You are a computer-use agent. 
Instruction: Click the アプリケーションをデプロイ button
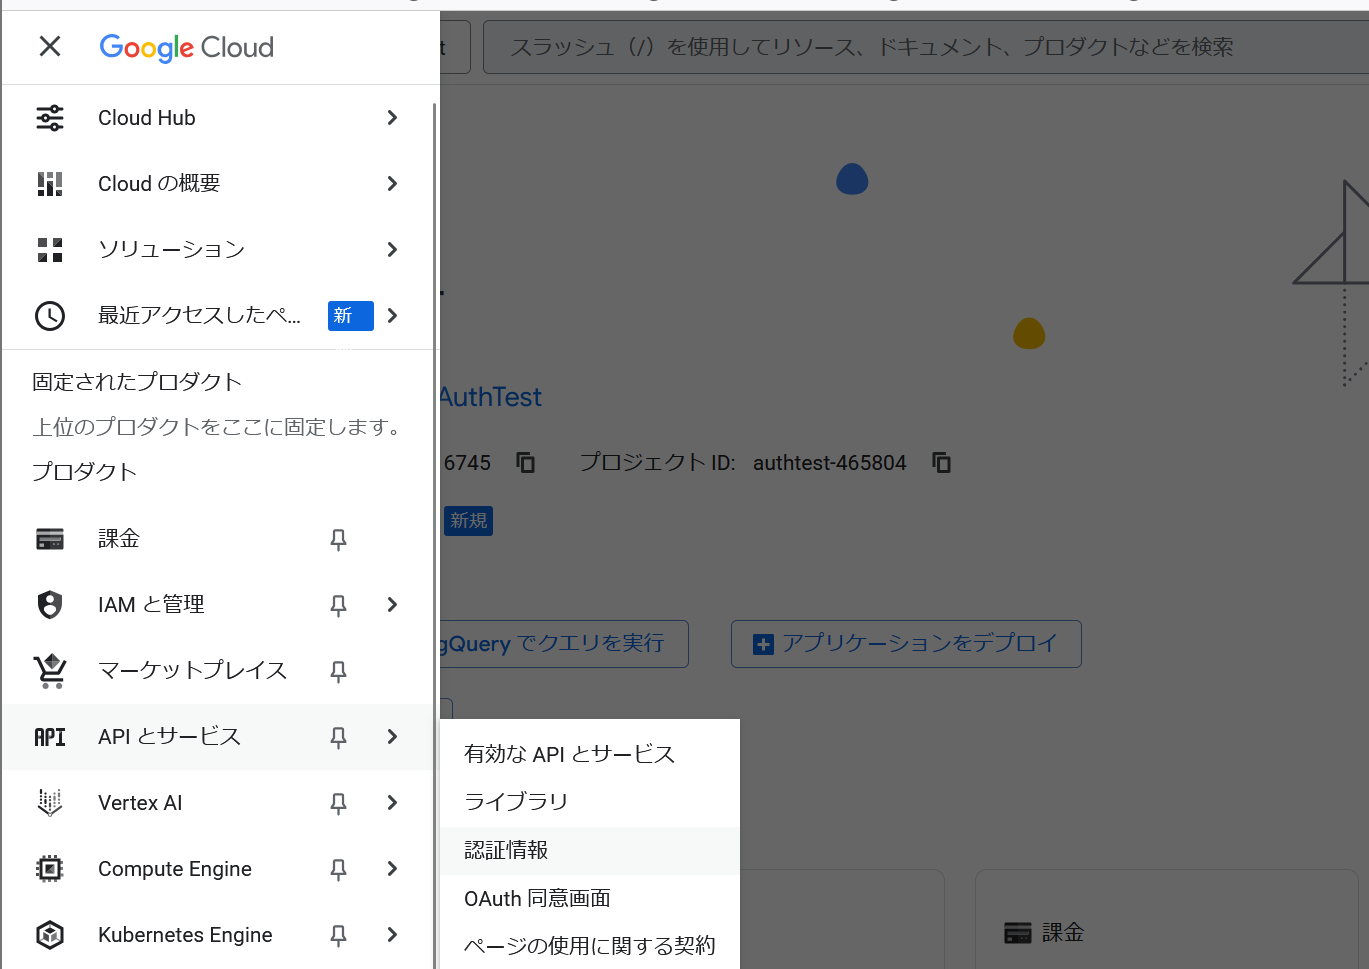pos(906,644)
